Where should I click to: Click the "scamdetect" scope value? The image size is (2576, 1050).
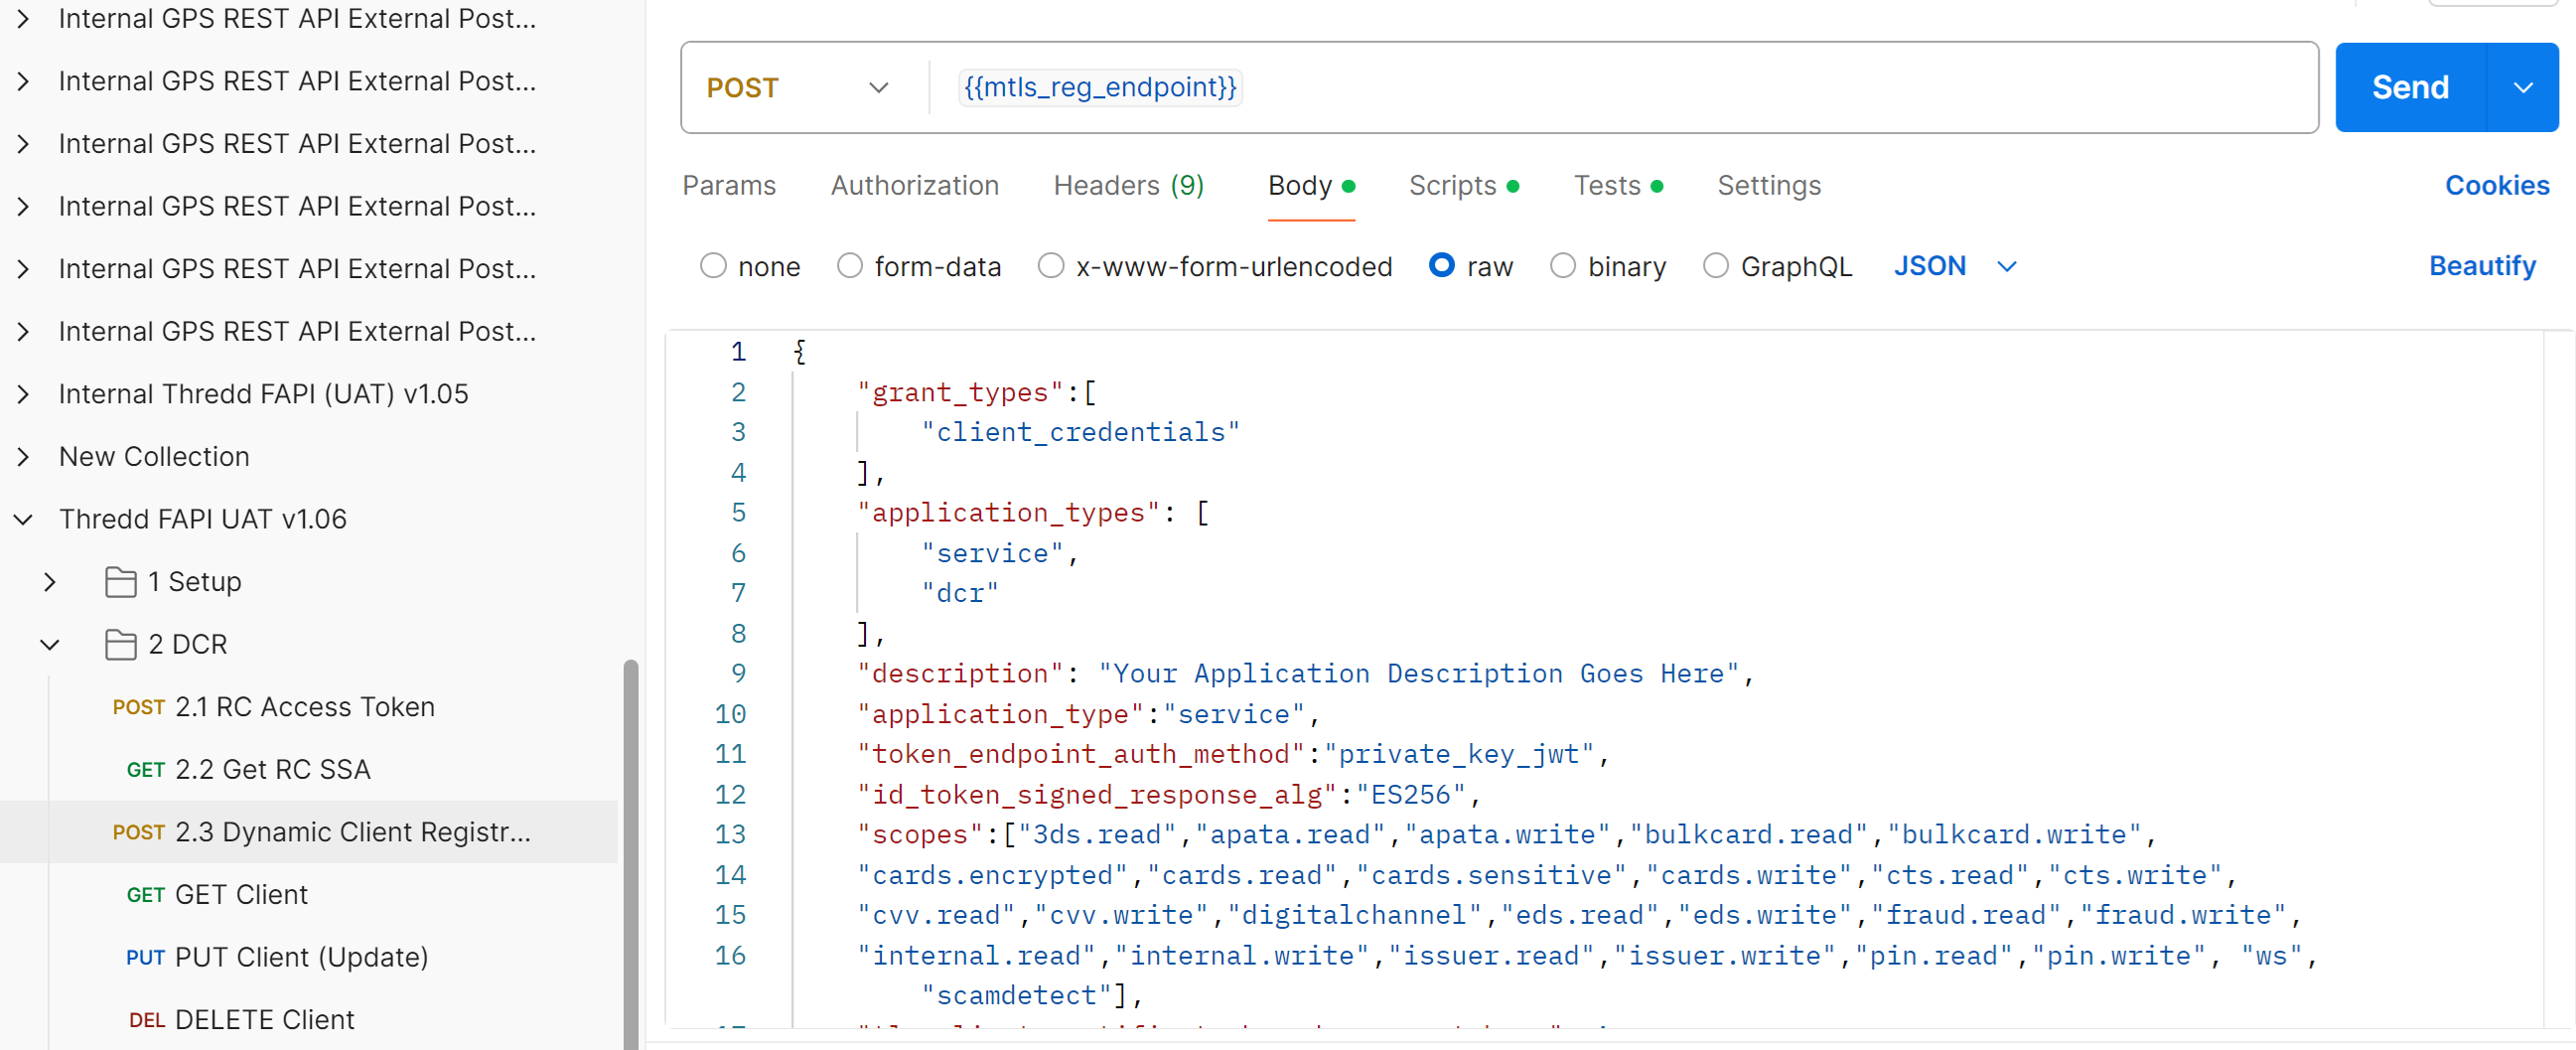pos(1016,996)
